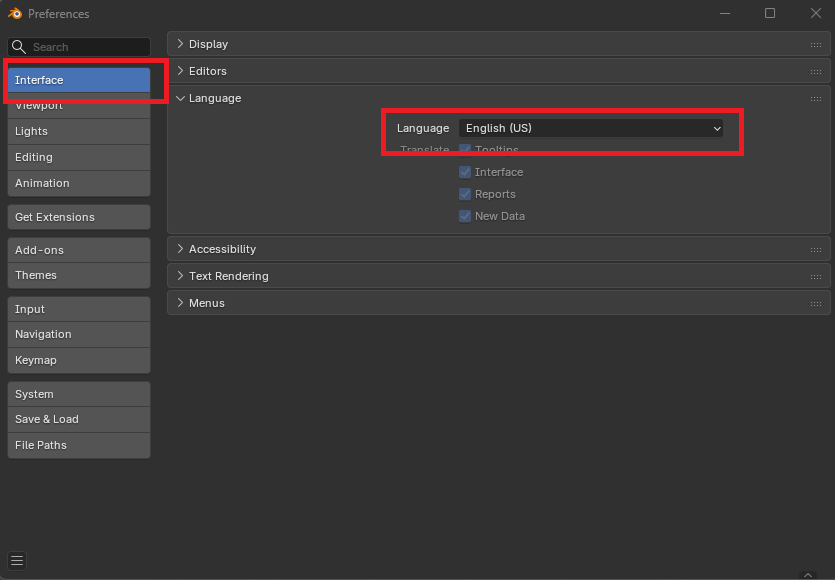Toggle the New Data checkbox
Screen dimensions: 835x580
click(465, 216)
